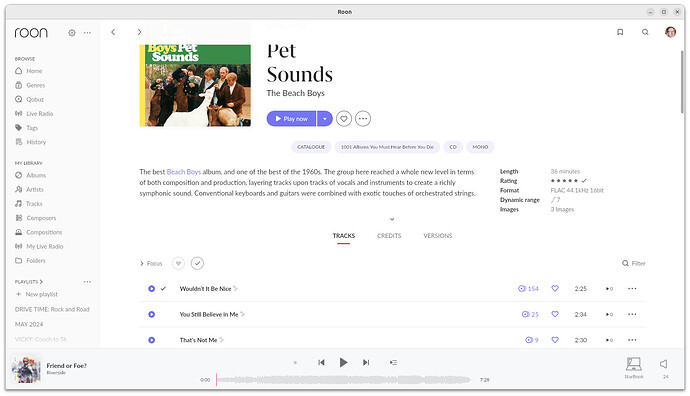
Task: Click the Friend or Foe now-playing thumbnail
Action: 26,370
